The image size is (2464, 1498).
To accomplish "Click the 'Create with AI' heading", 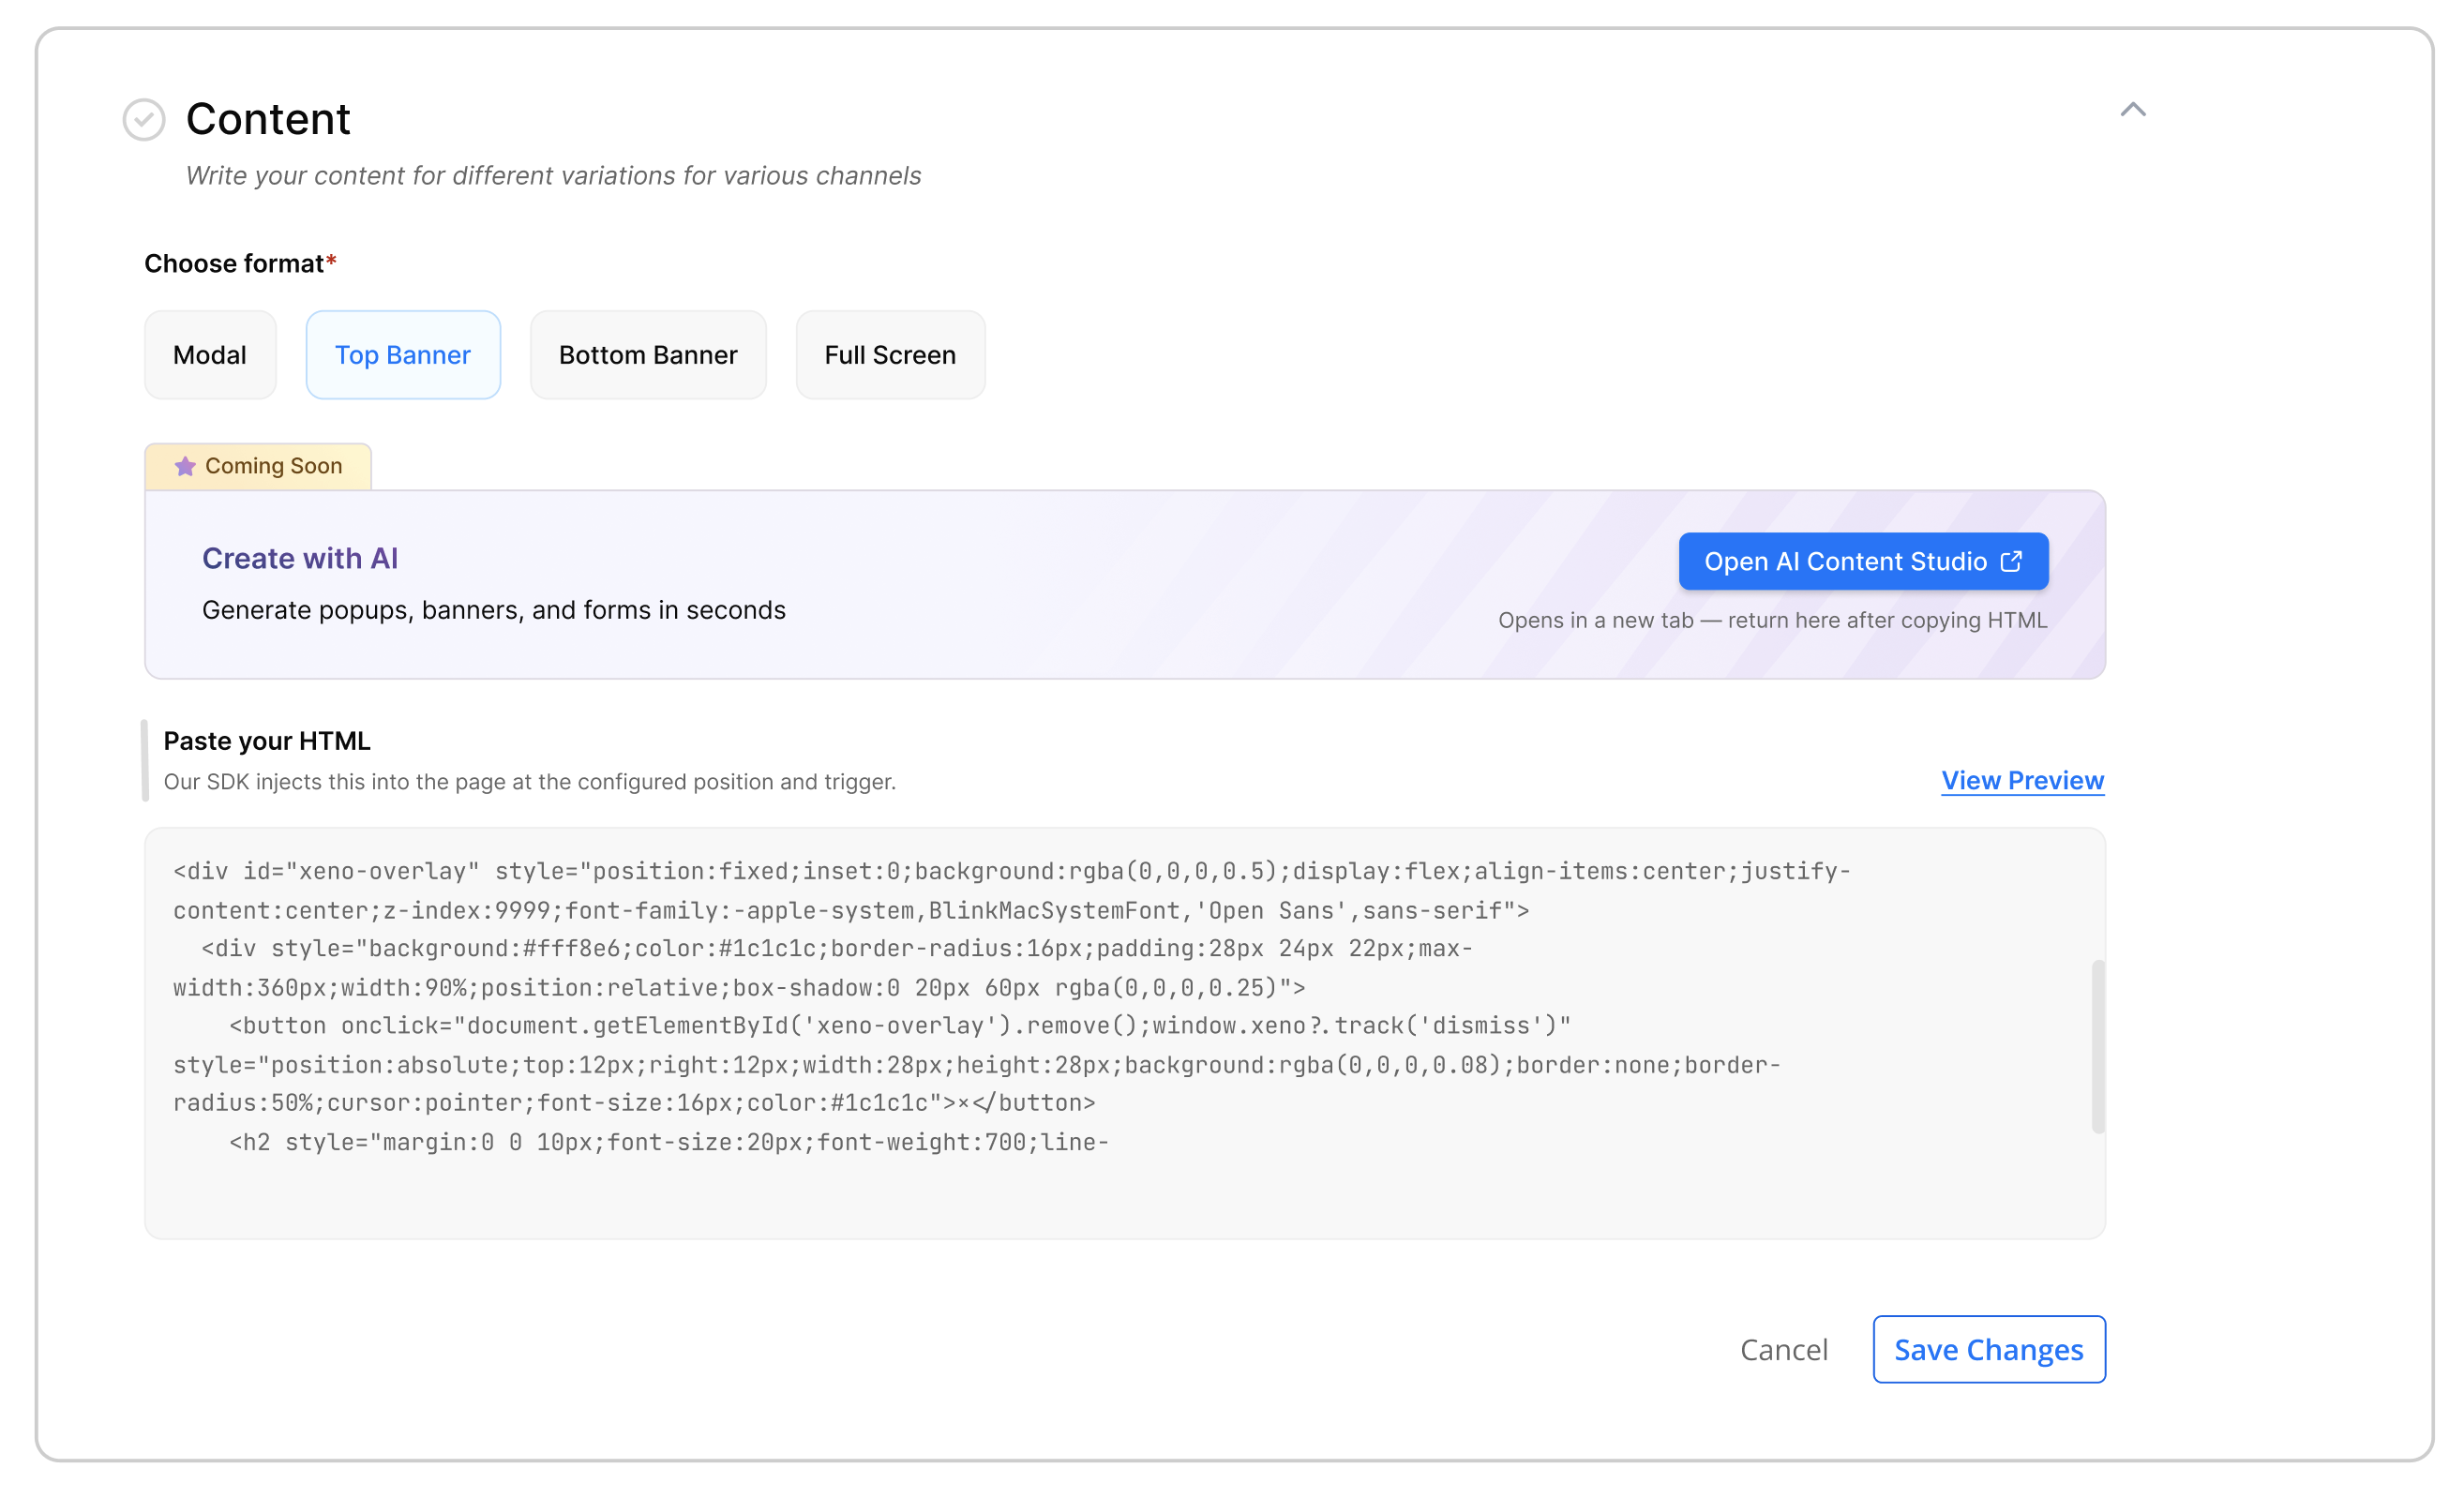I will 300,558.
